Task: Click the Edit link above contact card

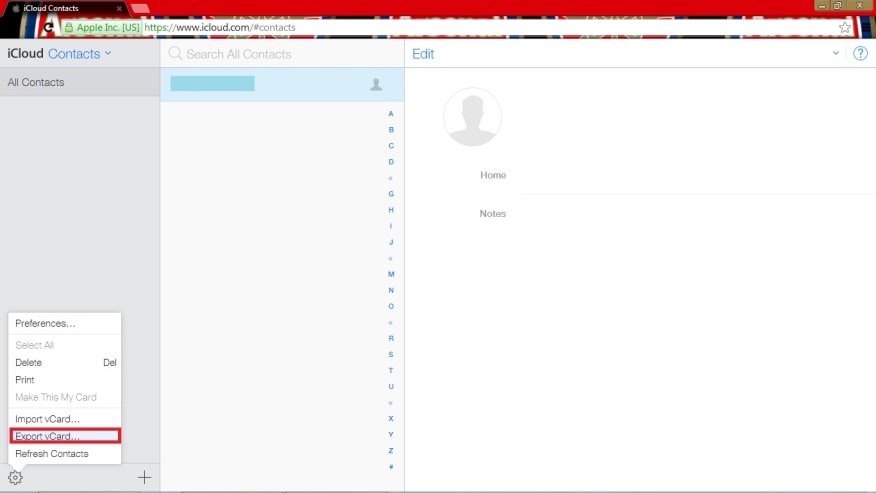Action: (423, 54)
